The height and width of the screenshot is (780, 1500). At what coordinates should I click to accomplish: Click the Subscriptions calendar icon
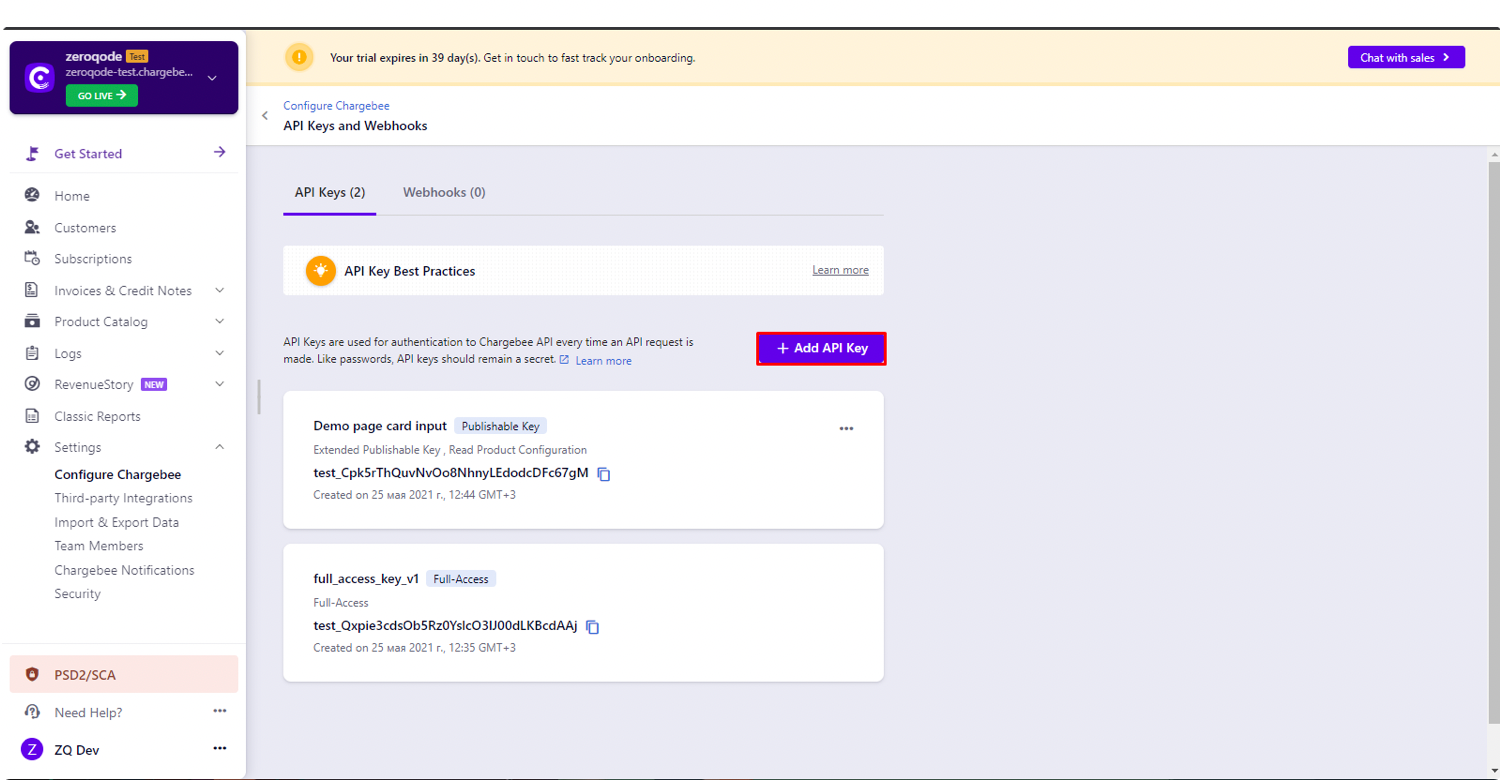(x=32, y=259)
